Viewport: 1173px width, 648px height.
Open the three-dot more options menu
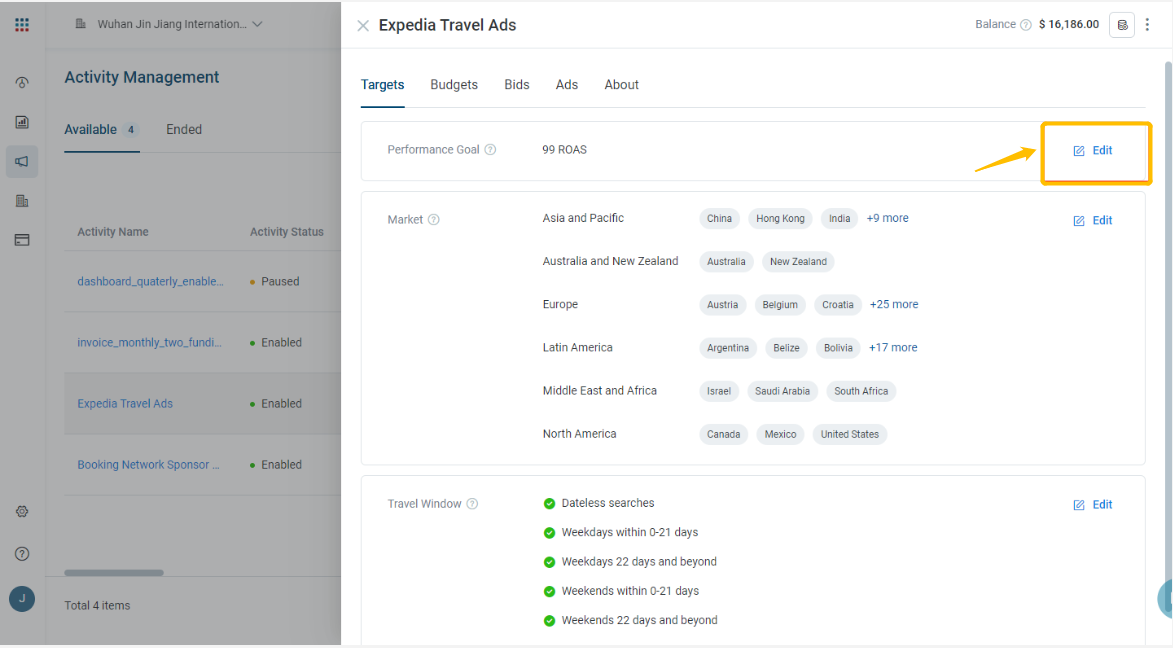click(x=1148, y=25)
